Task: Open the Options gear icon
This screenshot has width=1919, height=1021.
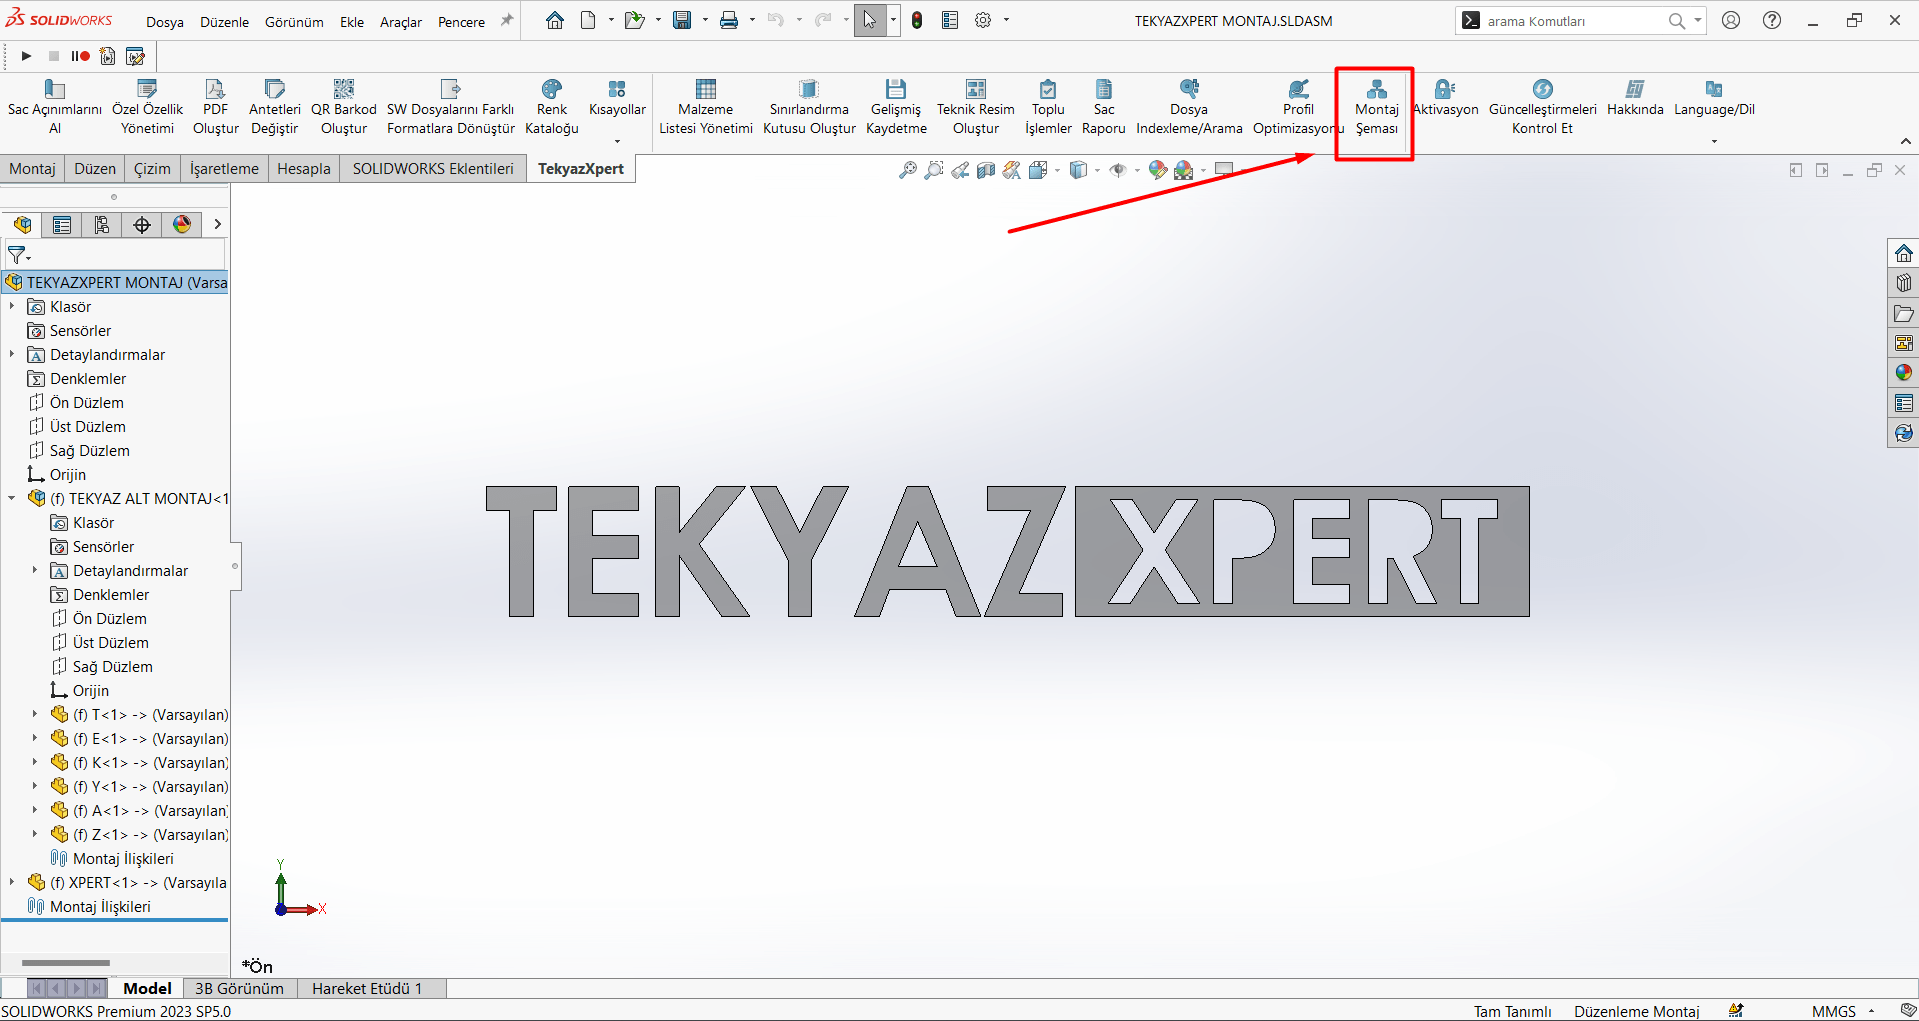Action: (983, 20)
